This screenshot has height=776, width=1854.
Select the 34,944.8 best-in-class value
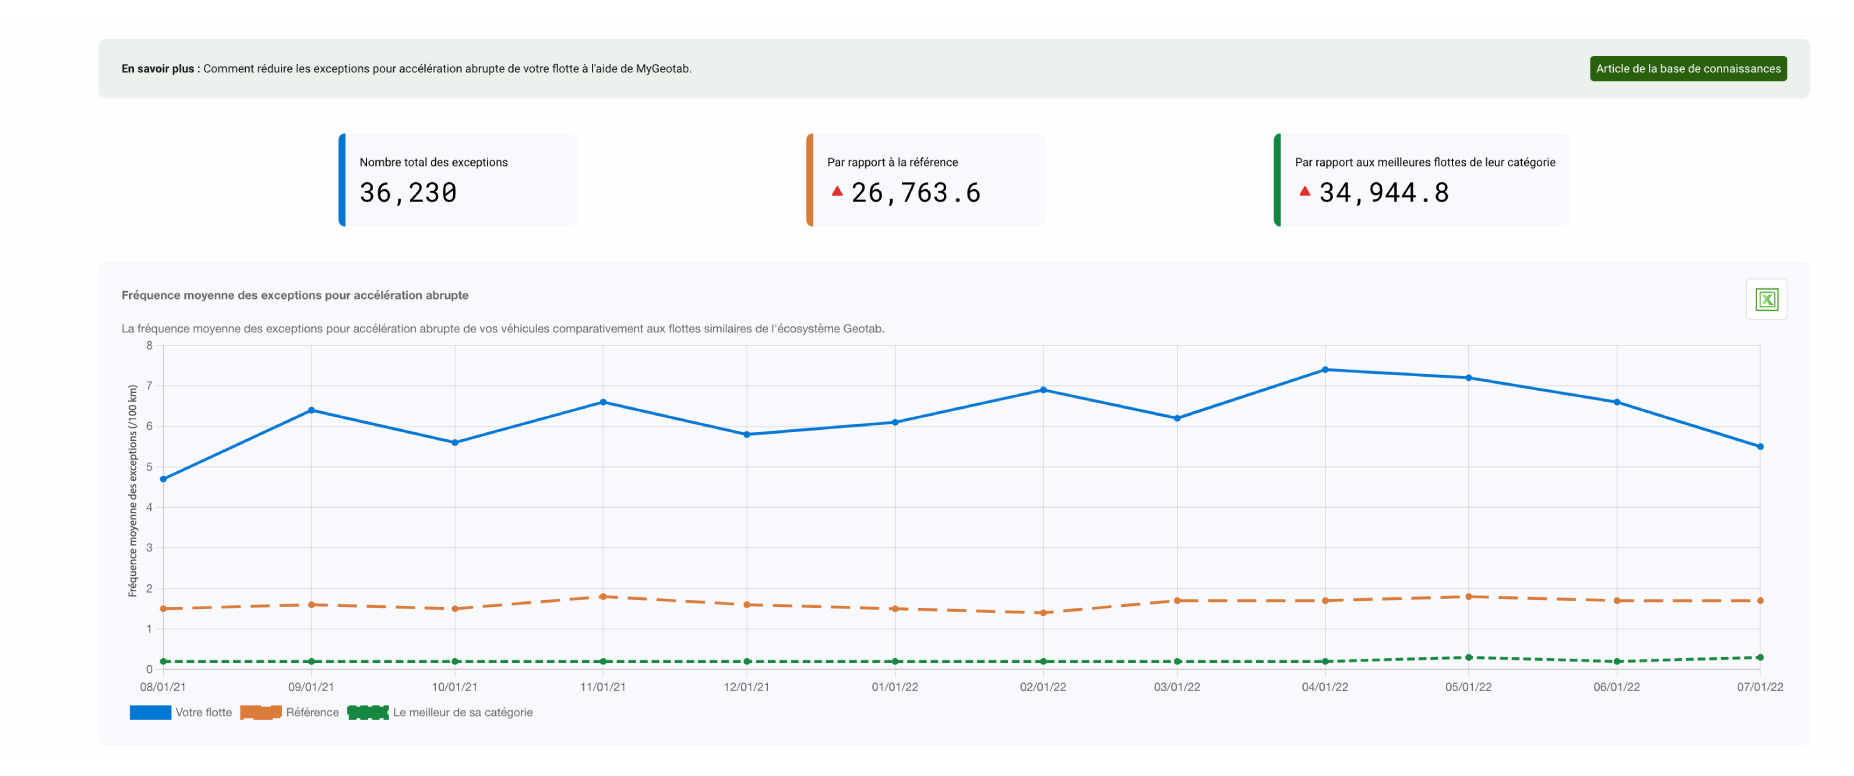[x=1383, y=193]
